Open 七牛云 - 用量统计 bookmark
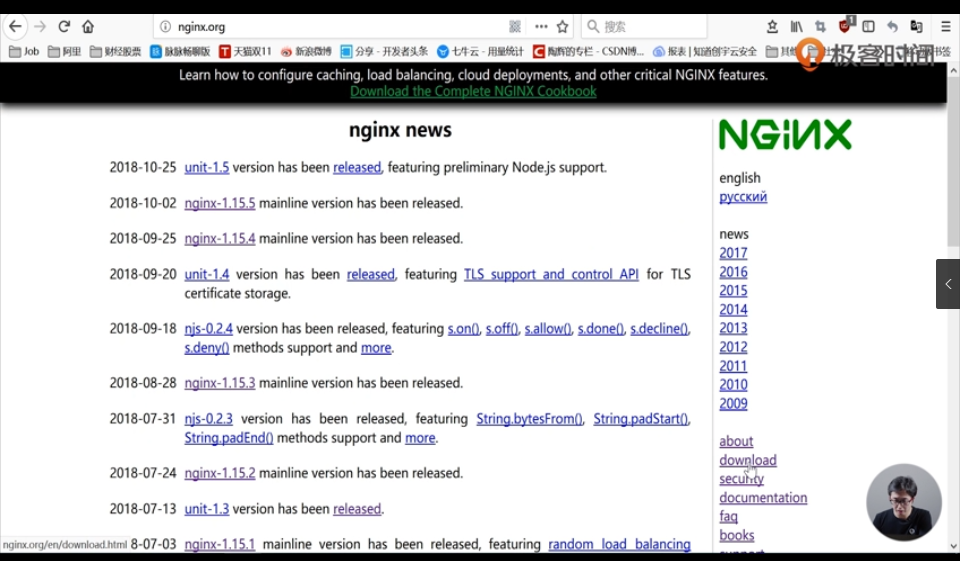 tap(481, 51)
